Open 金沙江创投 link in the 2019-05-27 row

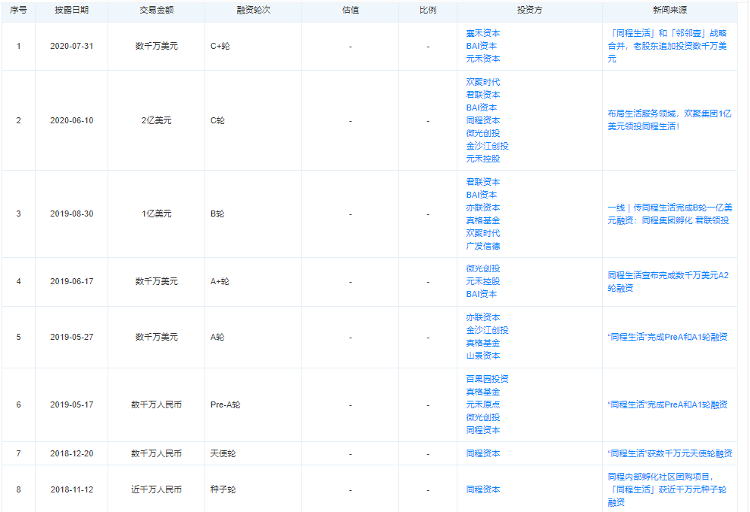[487, 330]
